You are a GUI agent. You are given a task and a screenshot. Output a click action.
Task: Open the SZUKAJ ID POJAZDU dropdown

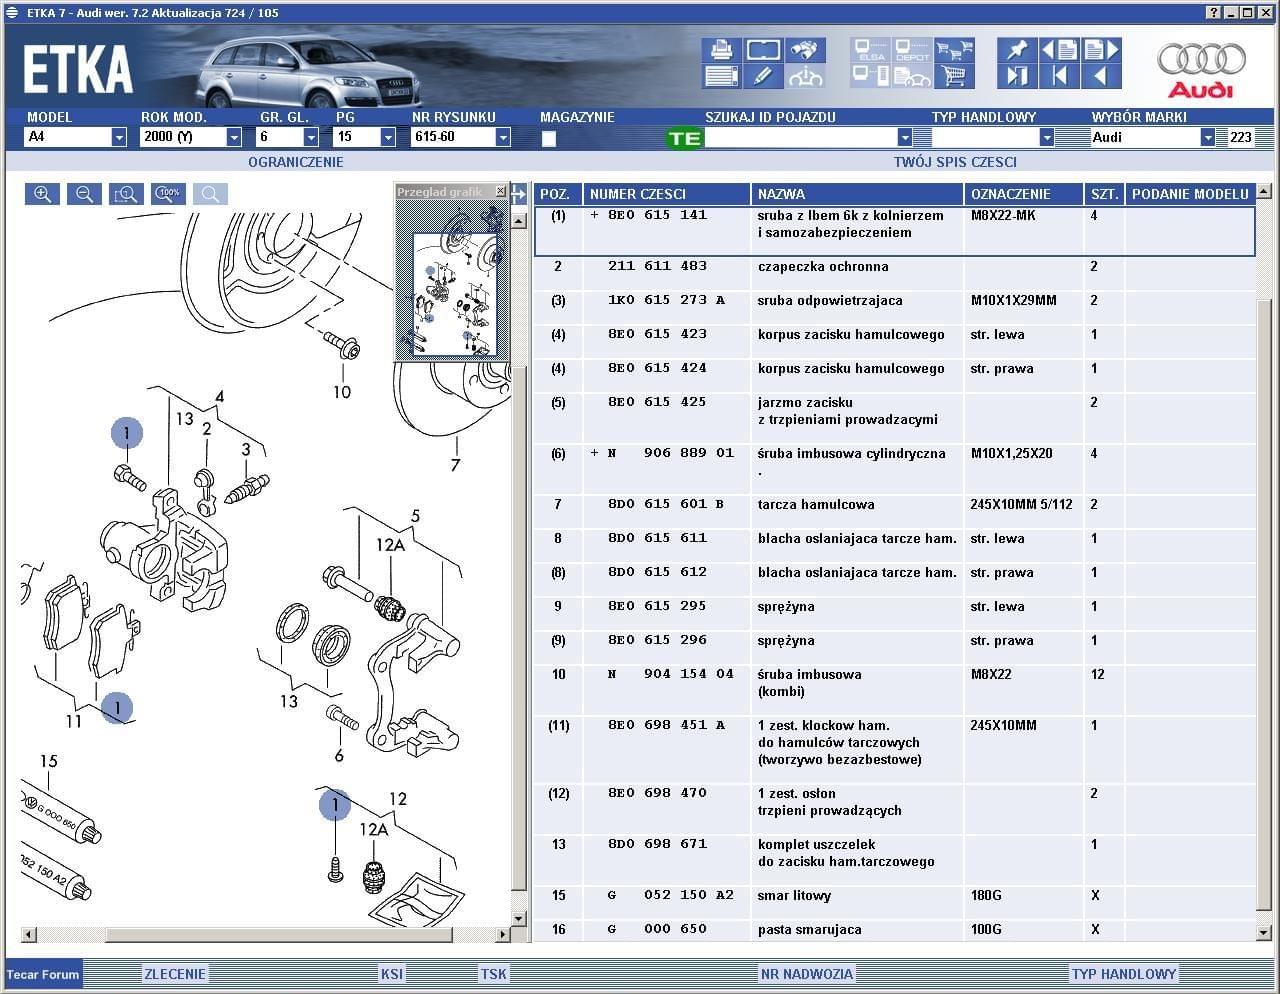click(x=905, y=137)
